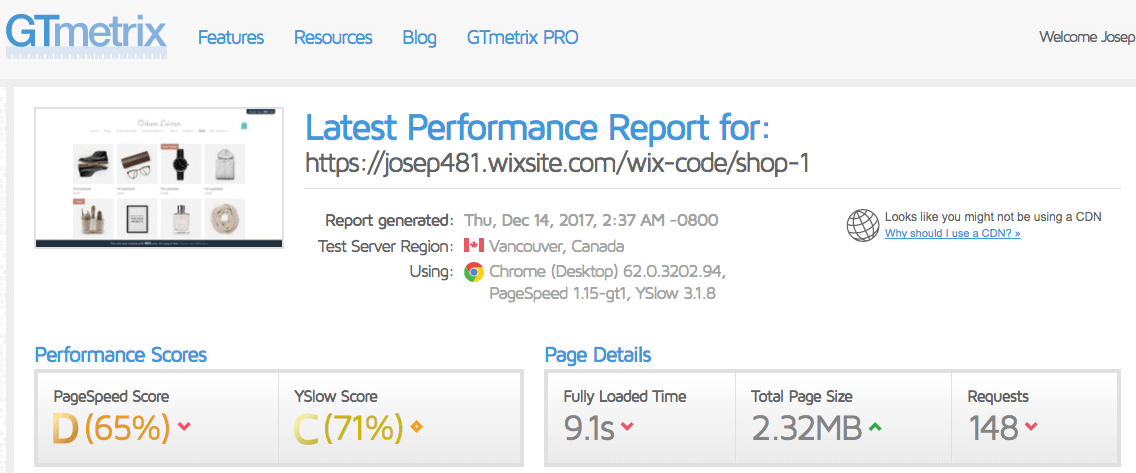Image resolution: width=1136 pixels, height=473 pixels.
Task: Click the 'Looks like you might not be using a CDN' text
Action: pyautogui.click(x=994, y=217)
